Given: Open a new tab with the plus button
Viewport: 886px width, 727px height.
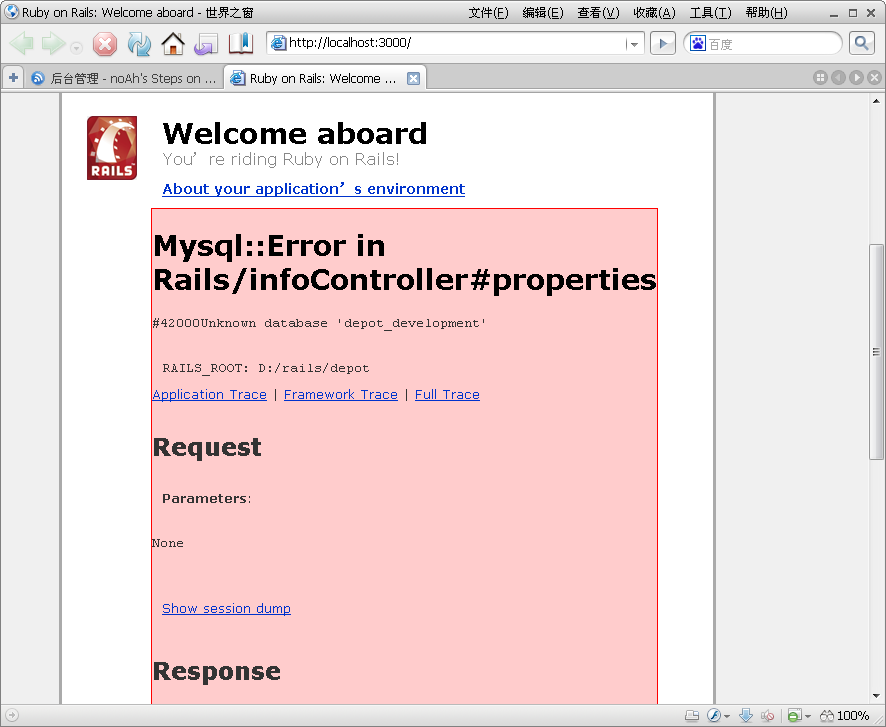Looking at the screenshot, I should [12, 78].
